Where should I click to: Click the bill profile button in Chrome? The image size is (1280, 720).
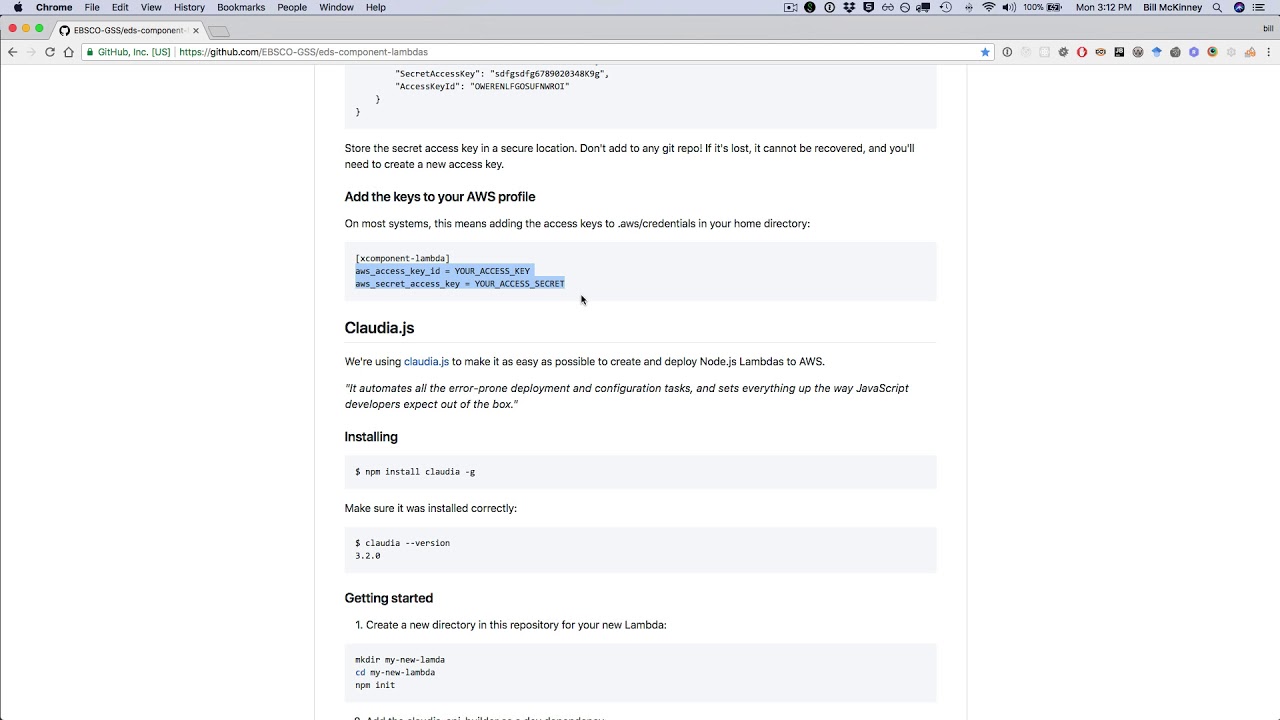click(1268, 29)
